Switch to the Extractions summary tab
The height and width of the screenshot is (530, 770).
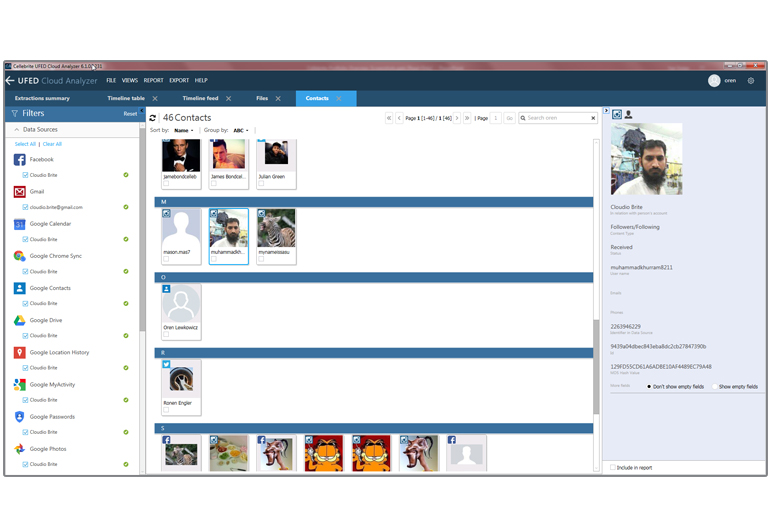click(x=42, y=99)
